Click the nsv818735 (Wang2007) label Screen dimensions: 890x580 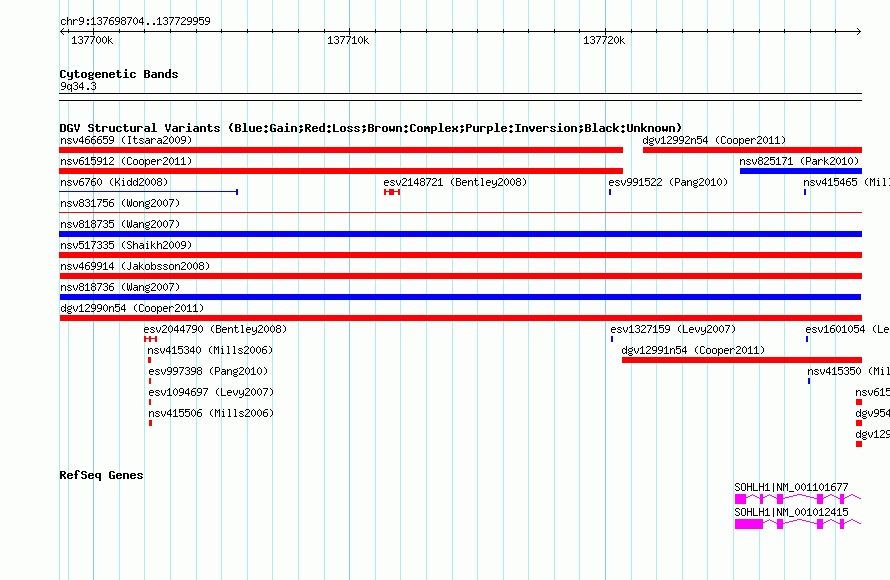click(x=120, y=224)
